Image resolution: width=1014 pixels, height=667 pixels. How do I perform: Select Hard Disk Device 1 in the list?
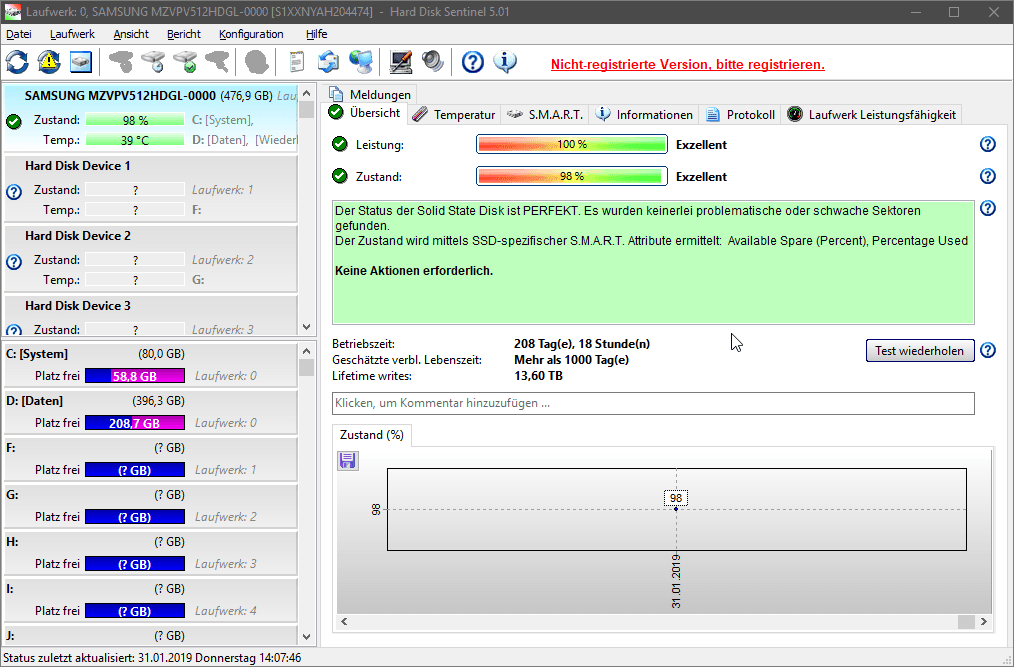coord(150,190)
